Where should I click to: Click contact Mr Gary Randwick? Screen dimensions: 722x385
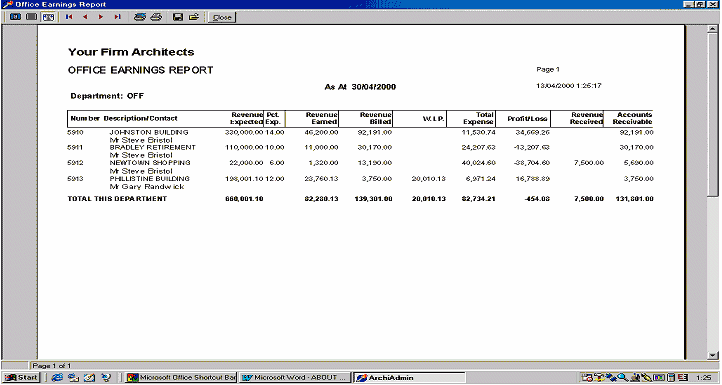147,187
